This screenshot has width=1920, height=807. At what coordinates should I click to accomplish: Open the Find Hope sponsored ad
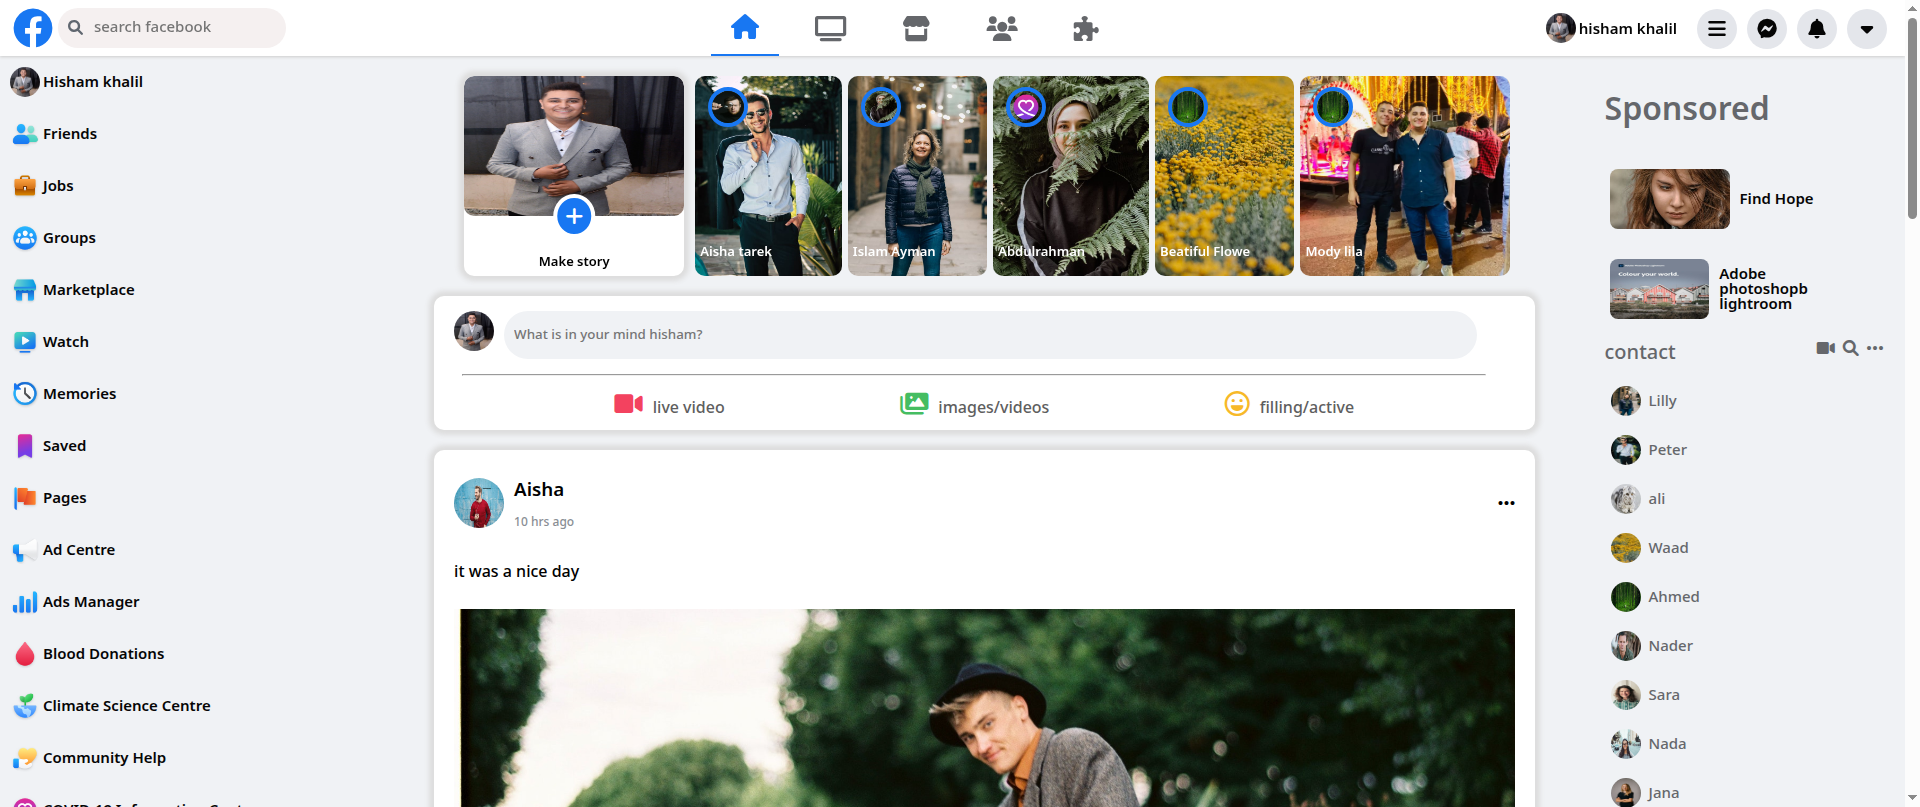(x=1712, y=199)
